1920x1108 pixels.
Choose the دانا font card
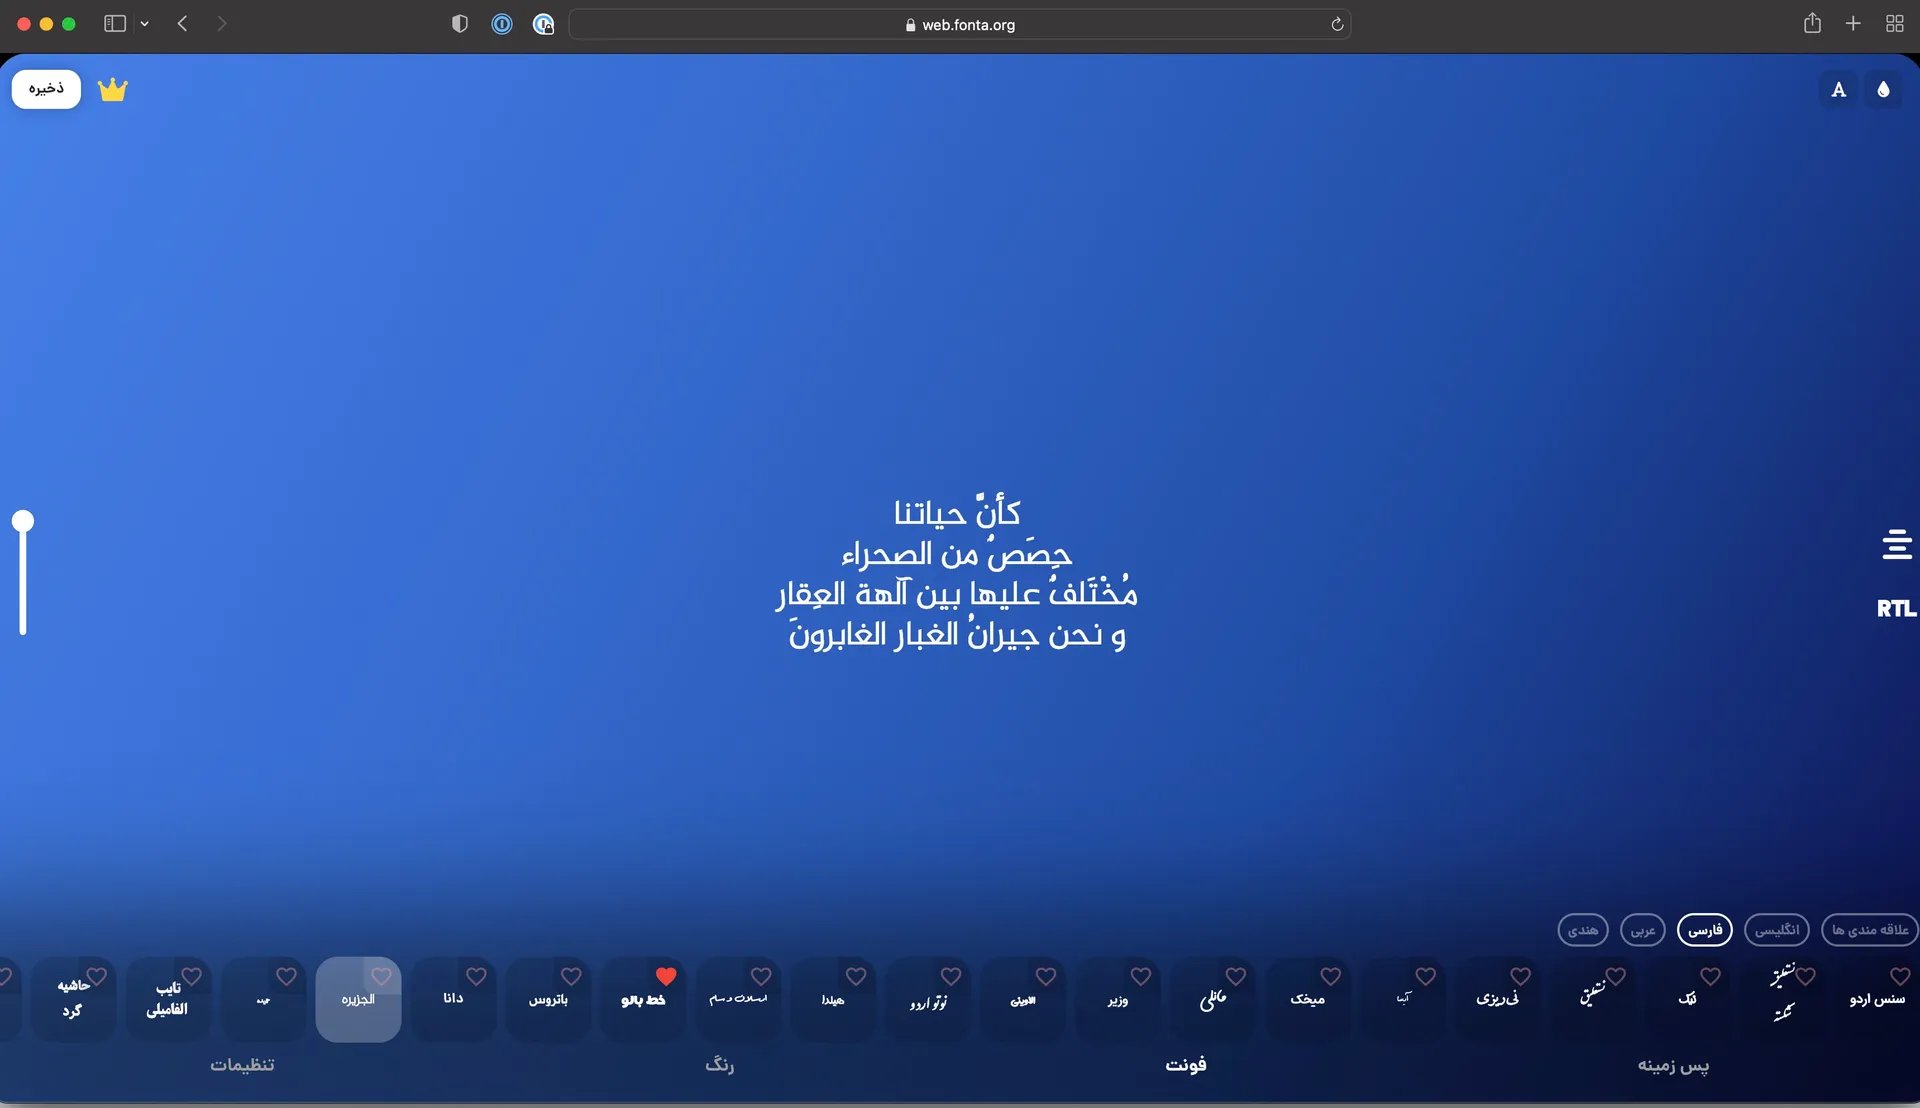(453, 1000)
